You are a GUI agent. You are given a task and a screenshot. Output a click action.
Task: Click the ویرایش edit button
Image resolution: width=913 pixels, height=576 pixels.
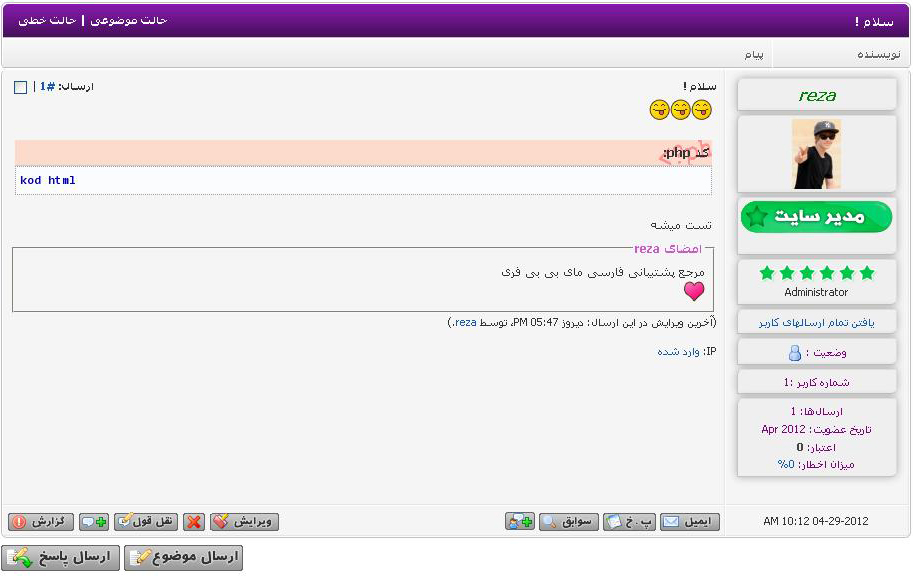point(245,521)
